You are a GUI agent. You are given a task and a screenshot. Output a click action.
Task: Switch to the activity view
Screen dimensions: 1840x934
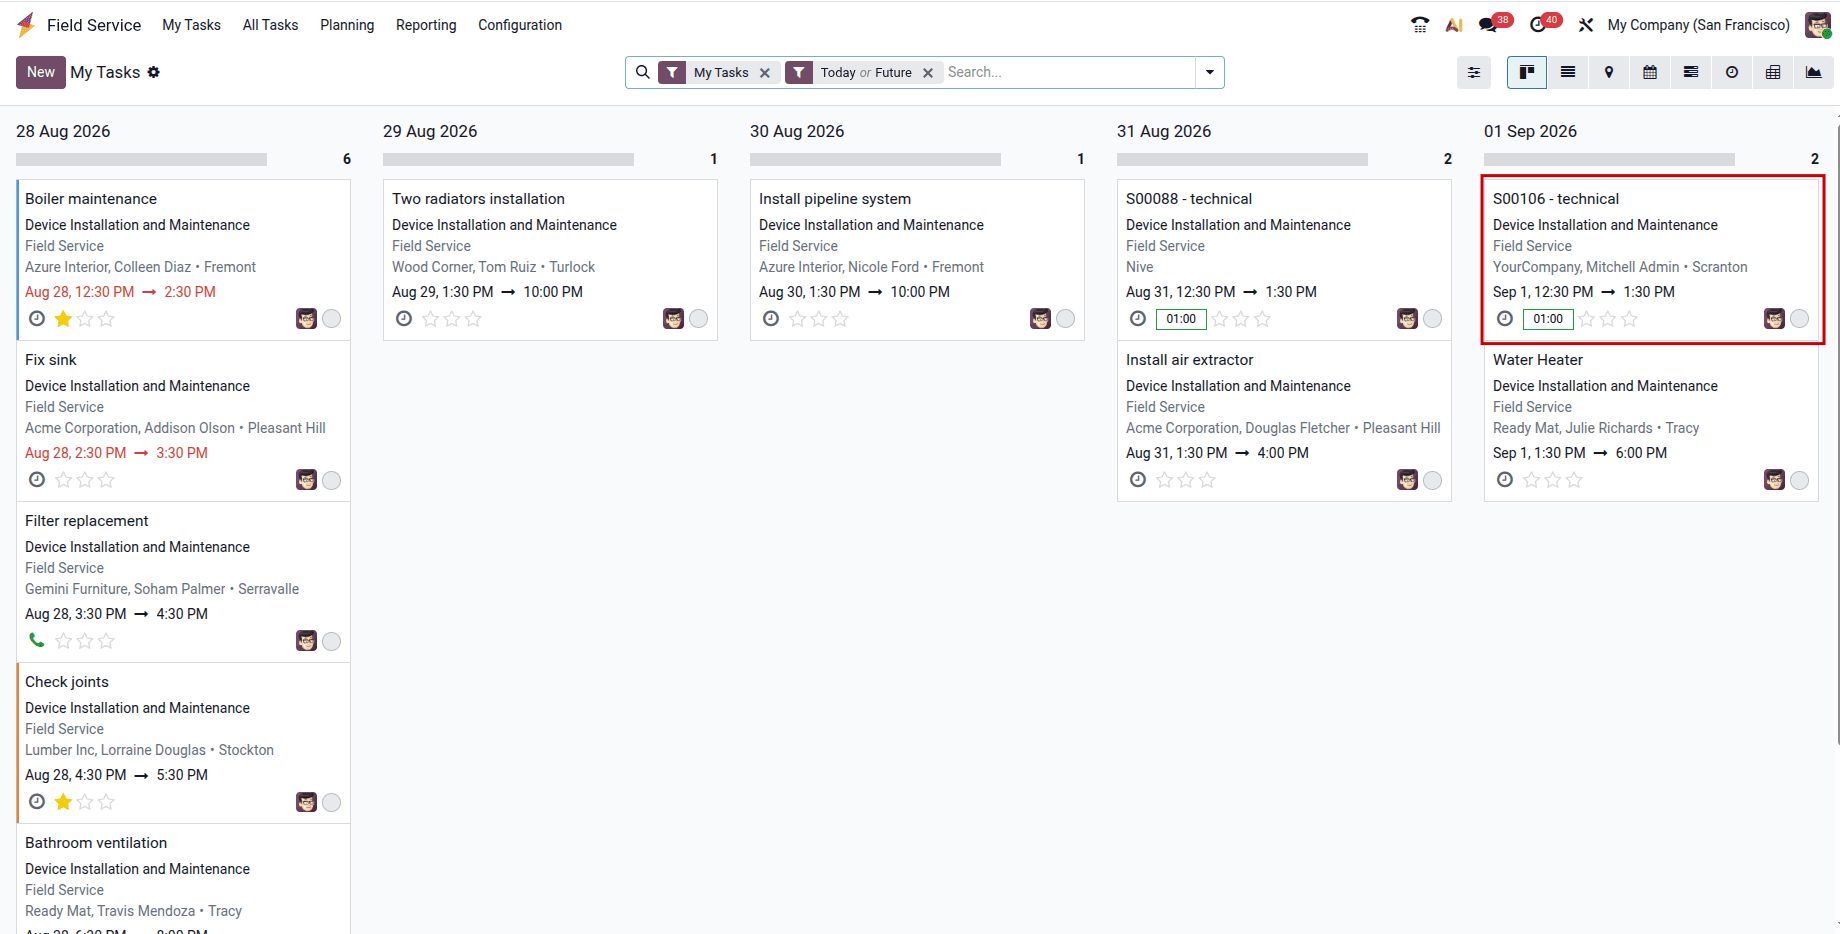pos(1732,72)
